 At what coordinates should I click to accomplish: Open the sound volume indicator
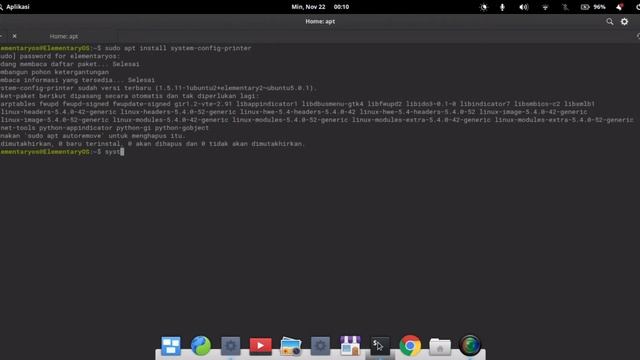524,7
